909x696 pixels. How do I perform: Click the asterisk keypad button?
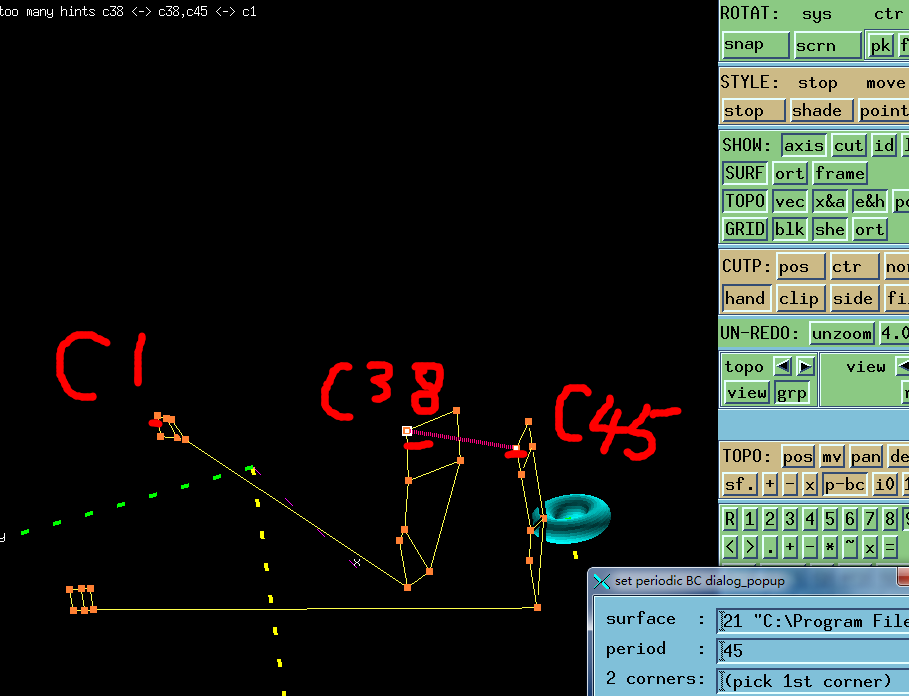pos(830,547)
